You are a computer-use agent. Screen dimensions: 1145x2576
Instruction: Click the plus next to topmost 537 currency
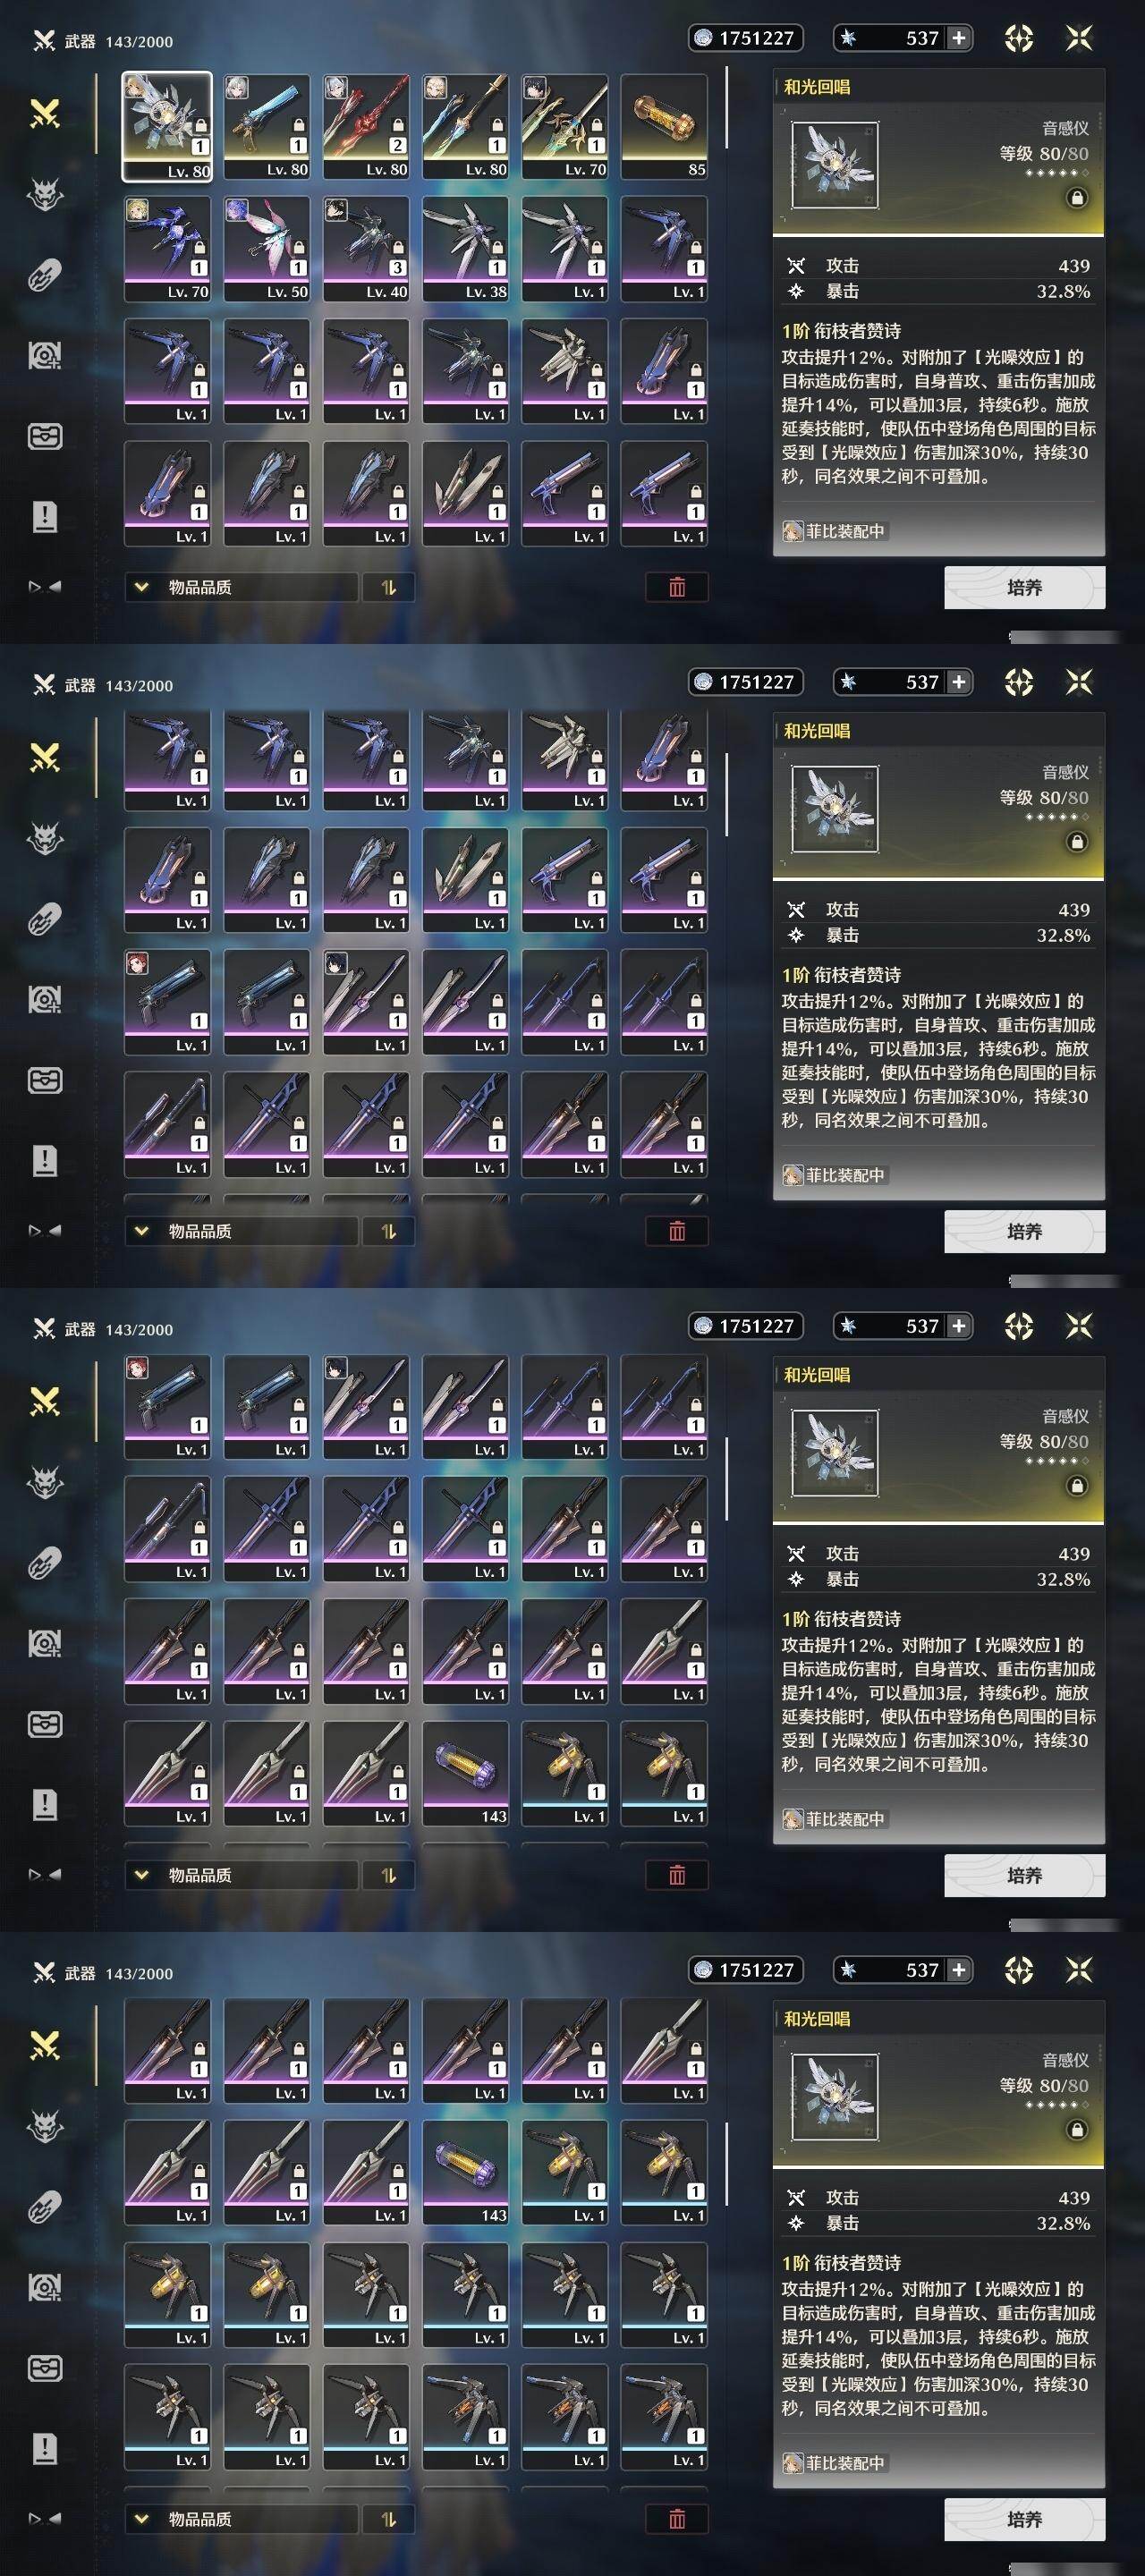pyautogui.click(x=958, y=38)
